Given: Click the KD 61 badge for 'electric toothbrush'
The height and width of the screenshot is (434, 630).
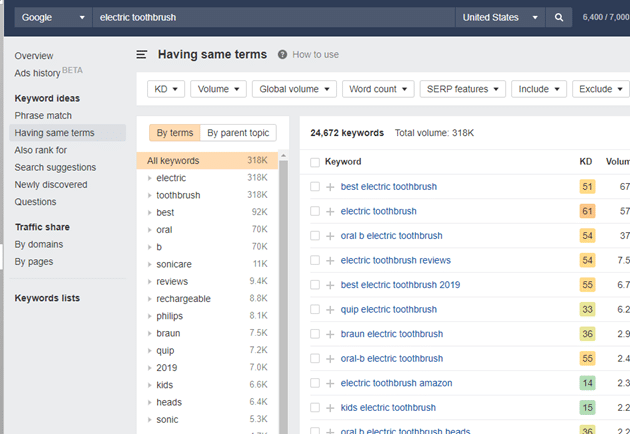Looking at the screenshot, I should [x=587, y=211].
